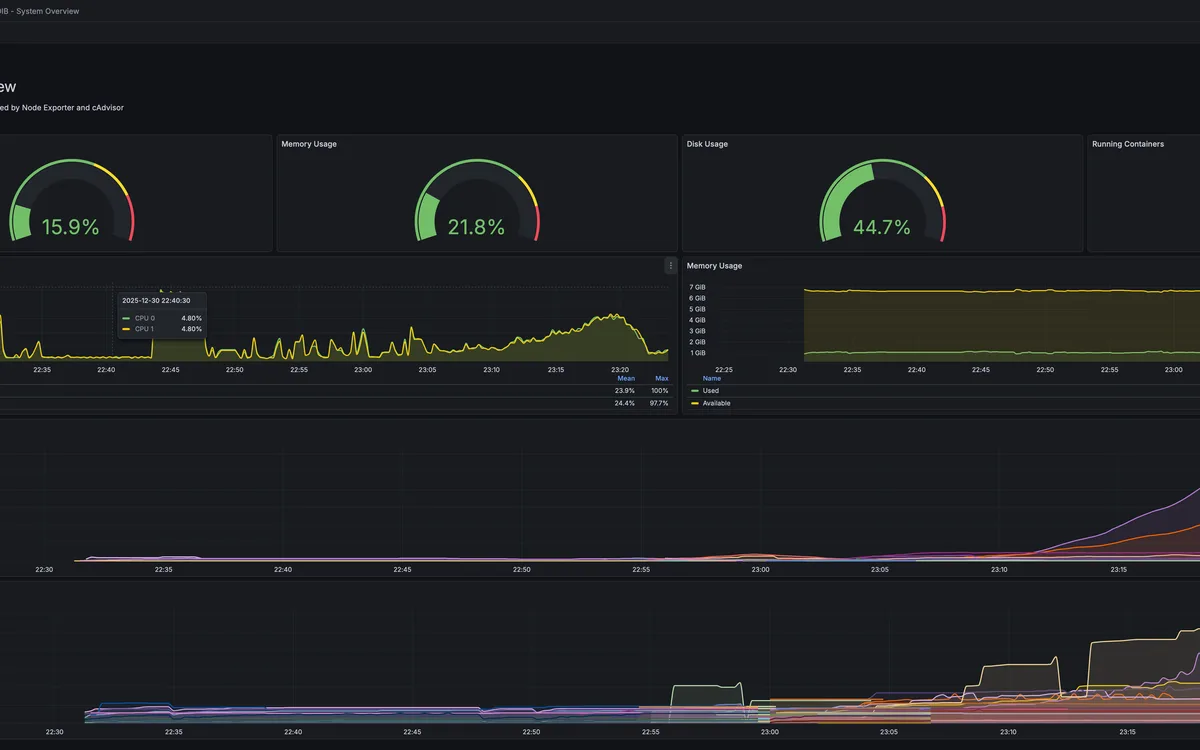Image resolution: width=1200 pixels, height=750 pixels.
Task: Open the Memory Usage time series panel title
Action: click(714, 266)
